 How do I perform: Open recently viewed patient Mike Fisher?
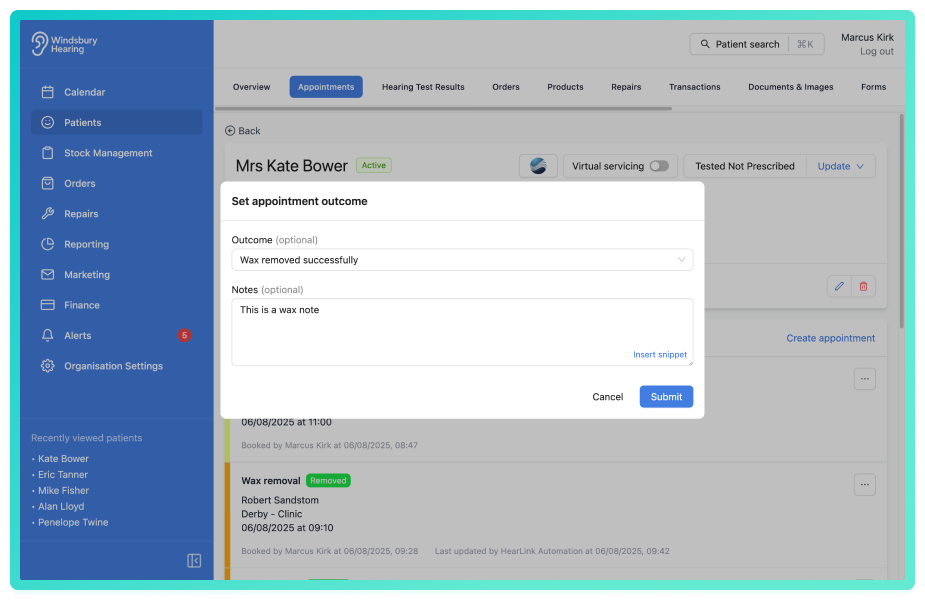tap(63, 490)
